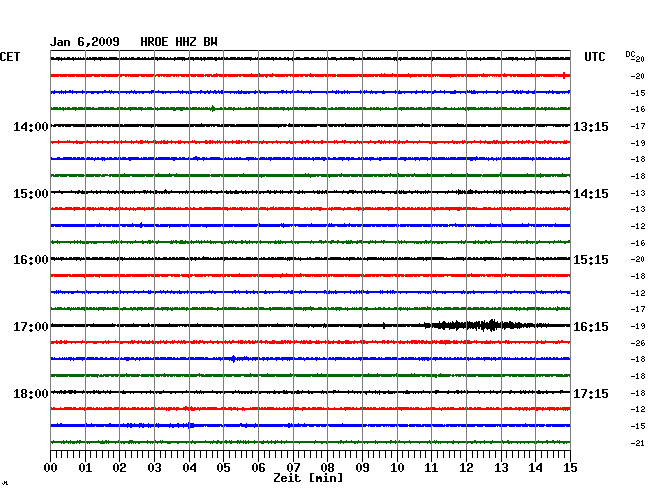Click the CET time label '16:00'
Screen dimensions: 650x494
pos(31,260)
